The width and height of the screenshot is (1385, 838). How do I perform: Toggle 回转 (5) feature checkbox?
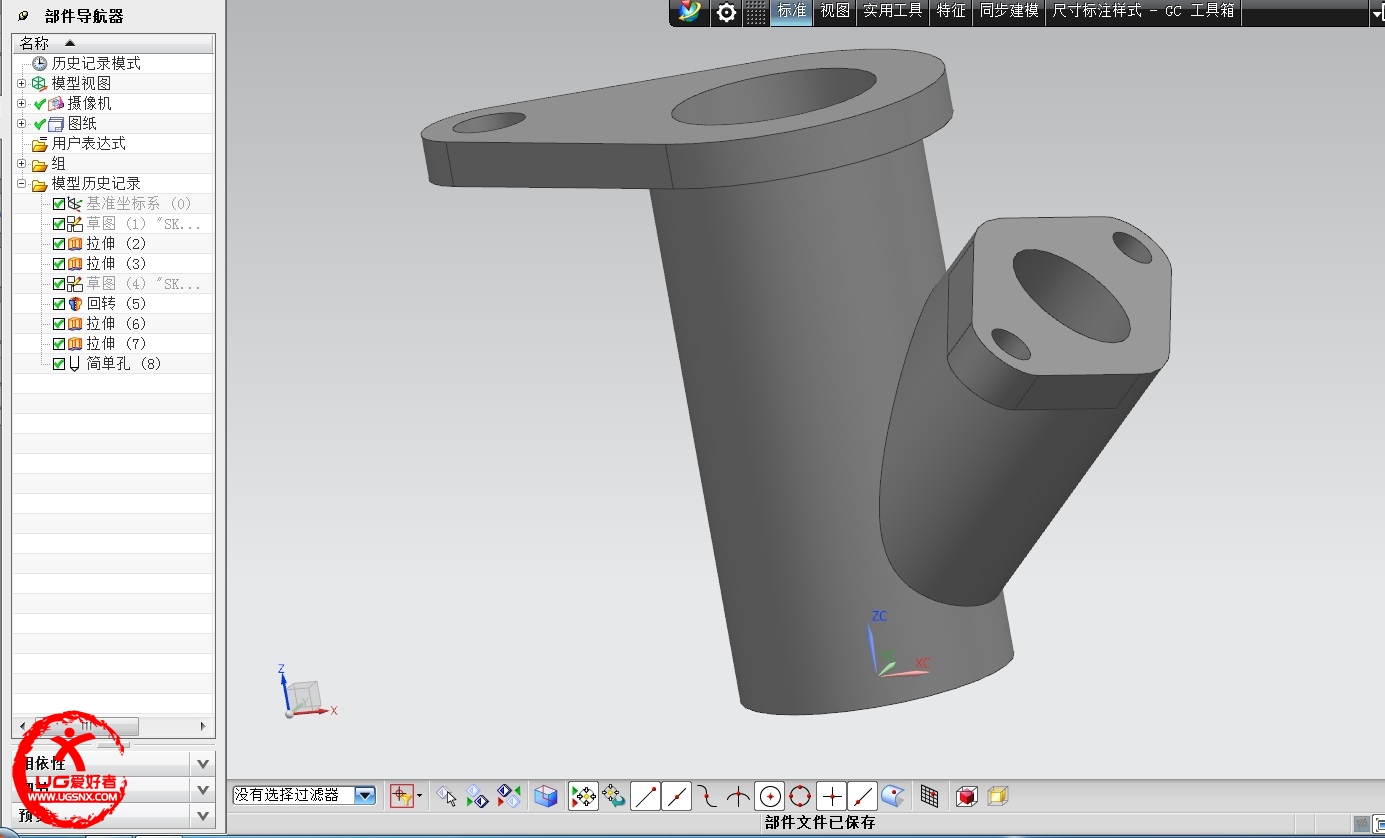(x=59, y=304)
